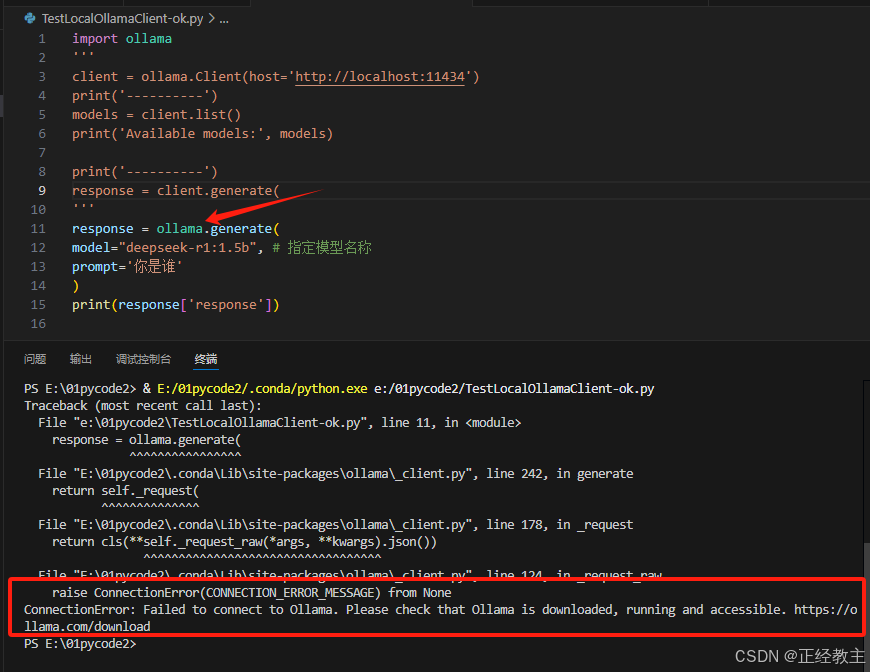Viewport: 870px width, 672px height.
Task: Open the 输出 panel tab
Action: pyautogui.click(x=80, y=359)
